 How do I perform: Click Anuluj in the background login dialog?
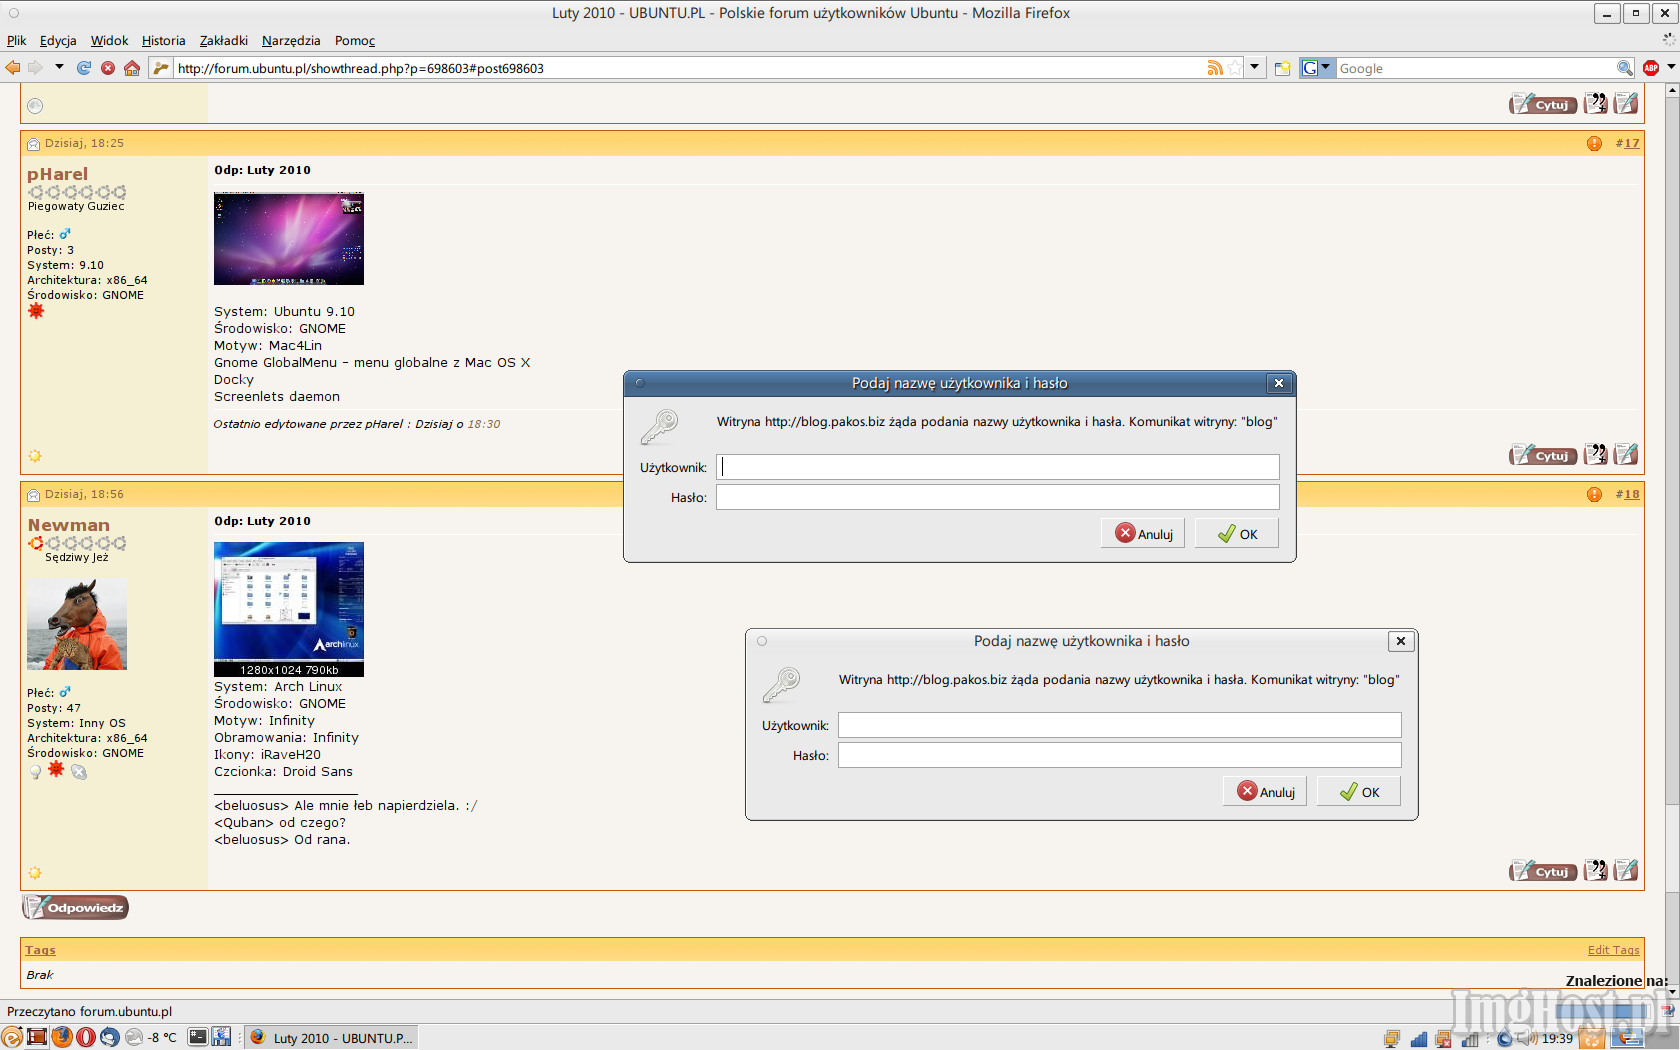click(x=1265, y=791)
